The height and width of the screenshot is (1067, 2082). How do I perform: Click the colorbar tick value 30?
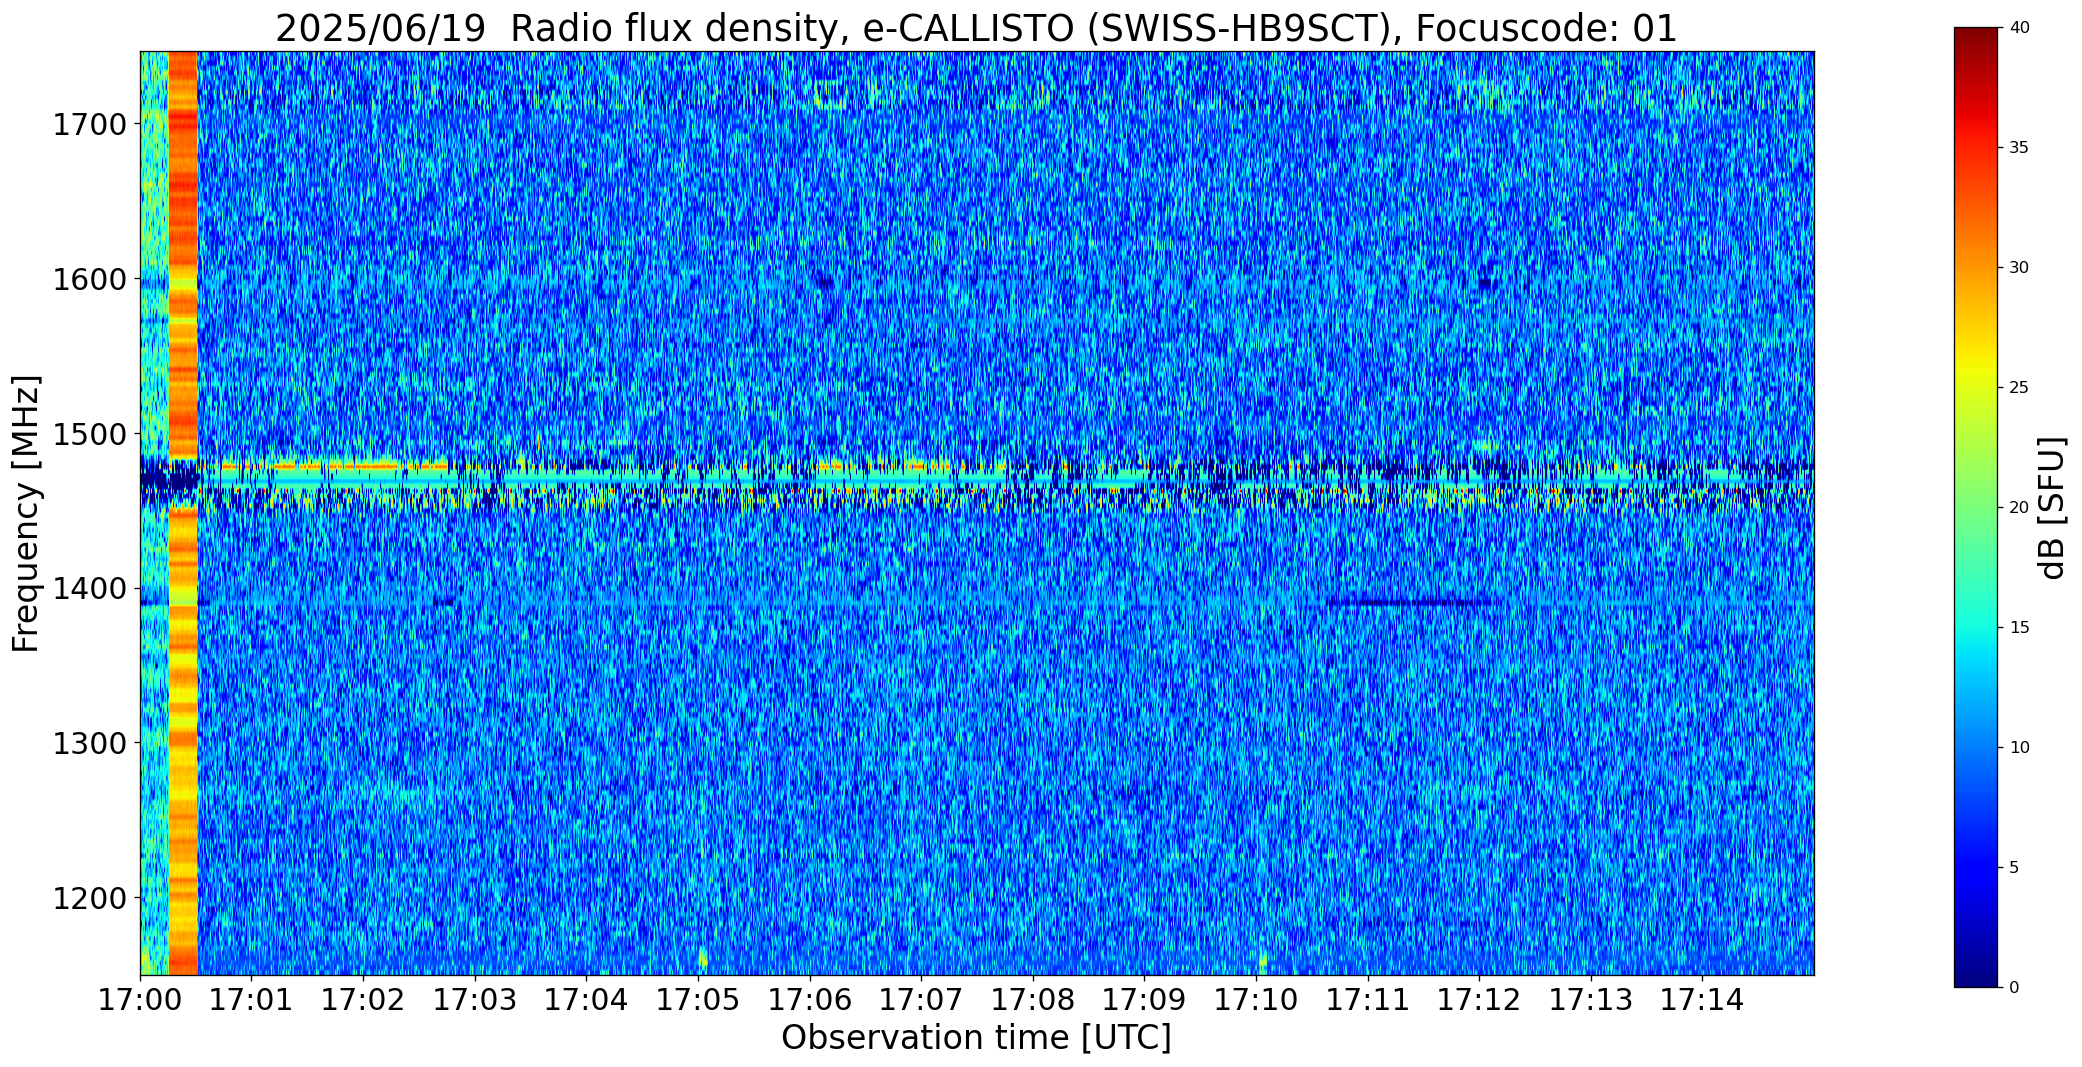click(2019, 268)
